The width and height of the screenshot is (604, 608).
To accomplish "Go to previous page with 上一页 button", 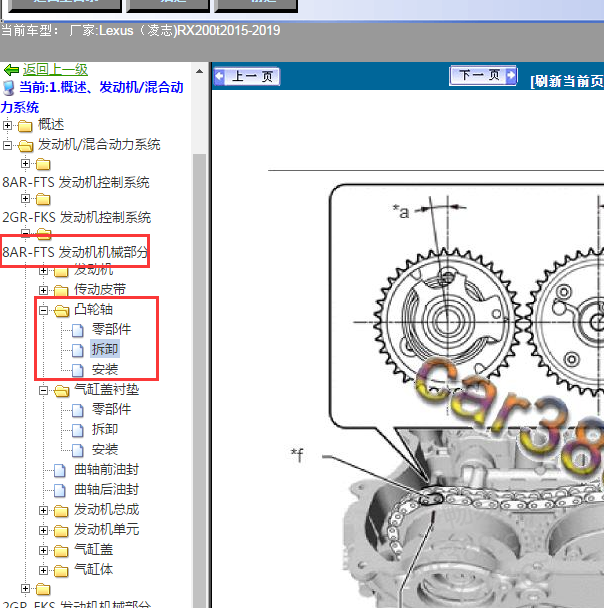I will [247, 76].
